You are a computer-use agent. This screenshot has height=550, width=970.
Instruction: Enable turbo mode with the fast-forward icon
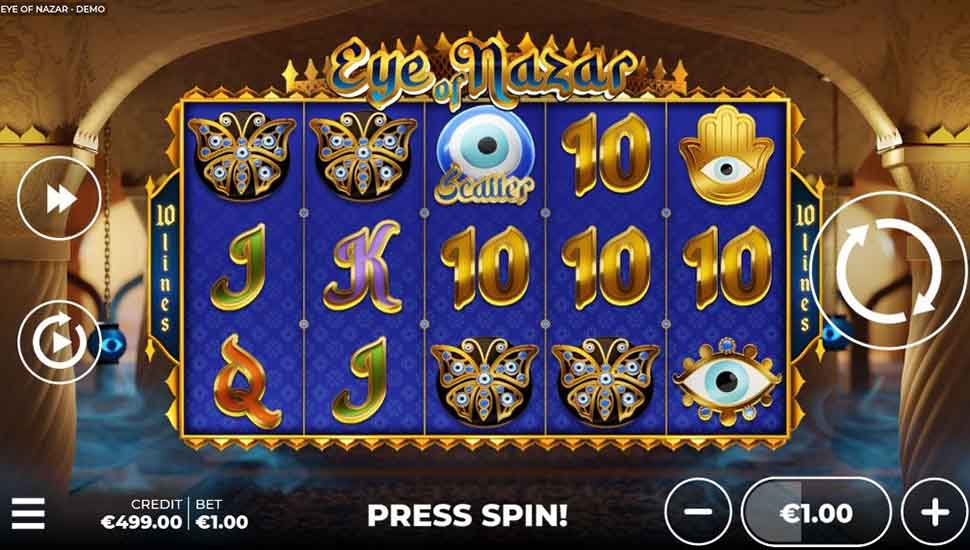click(x=59, y=199)
